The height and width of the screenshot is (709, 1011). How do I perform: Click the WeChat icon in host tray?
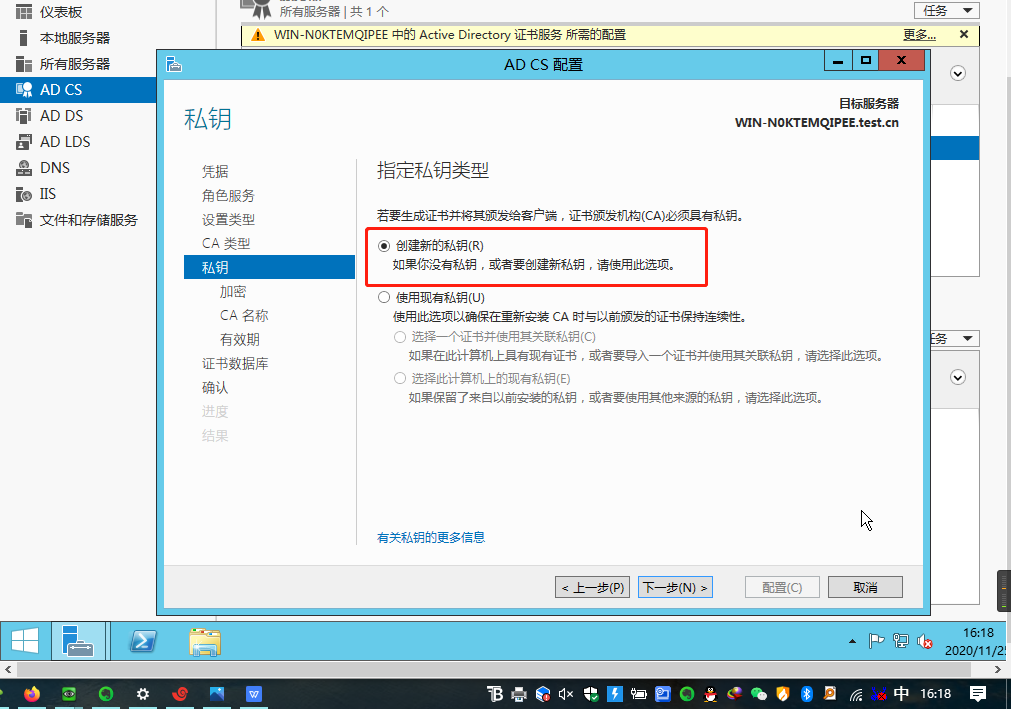point(759,694)
